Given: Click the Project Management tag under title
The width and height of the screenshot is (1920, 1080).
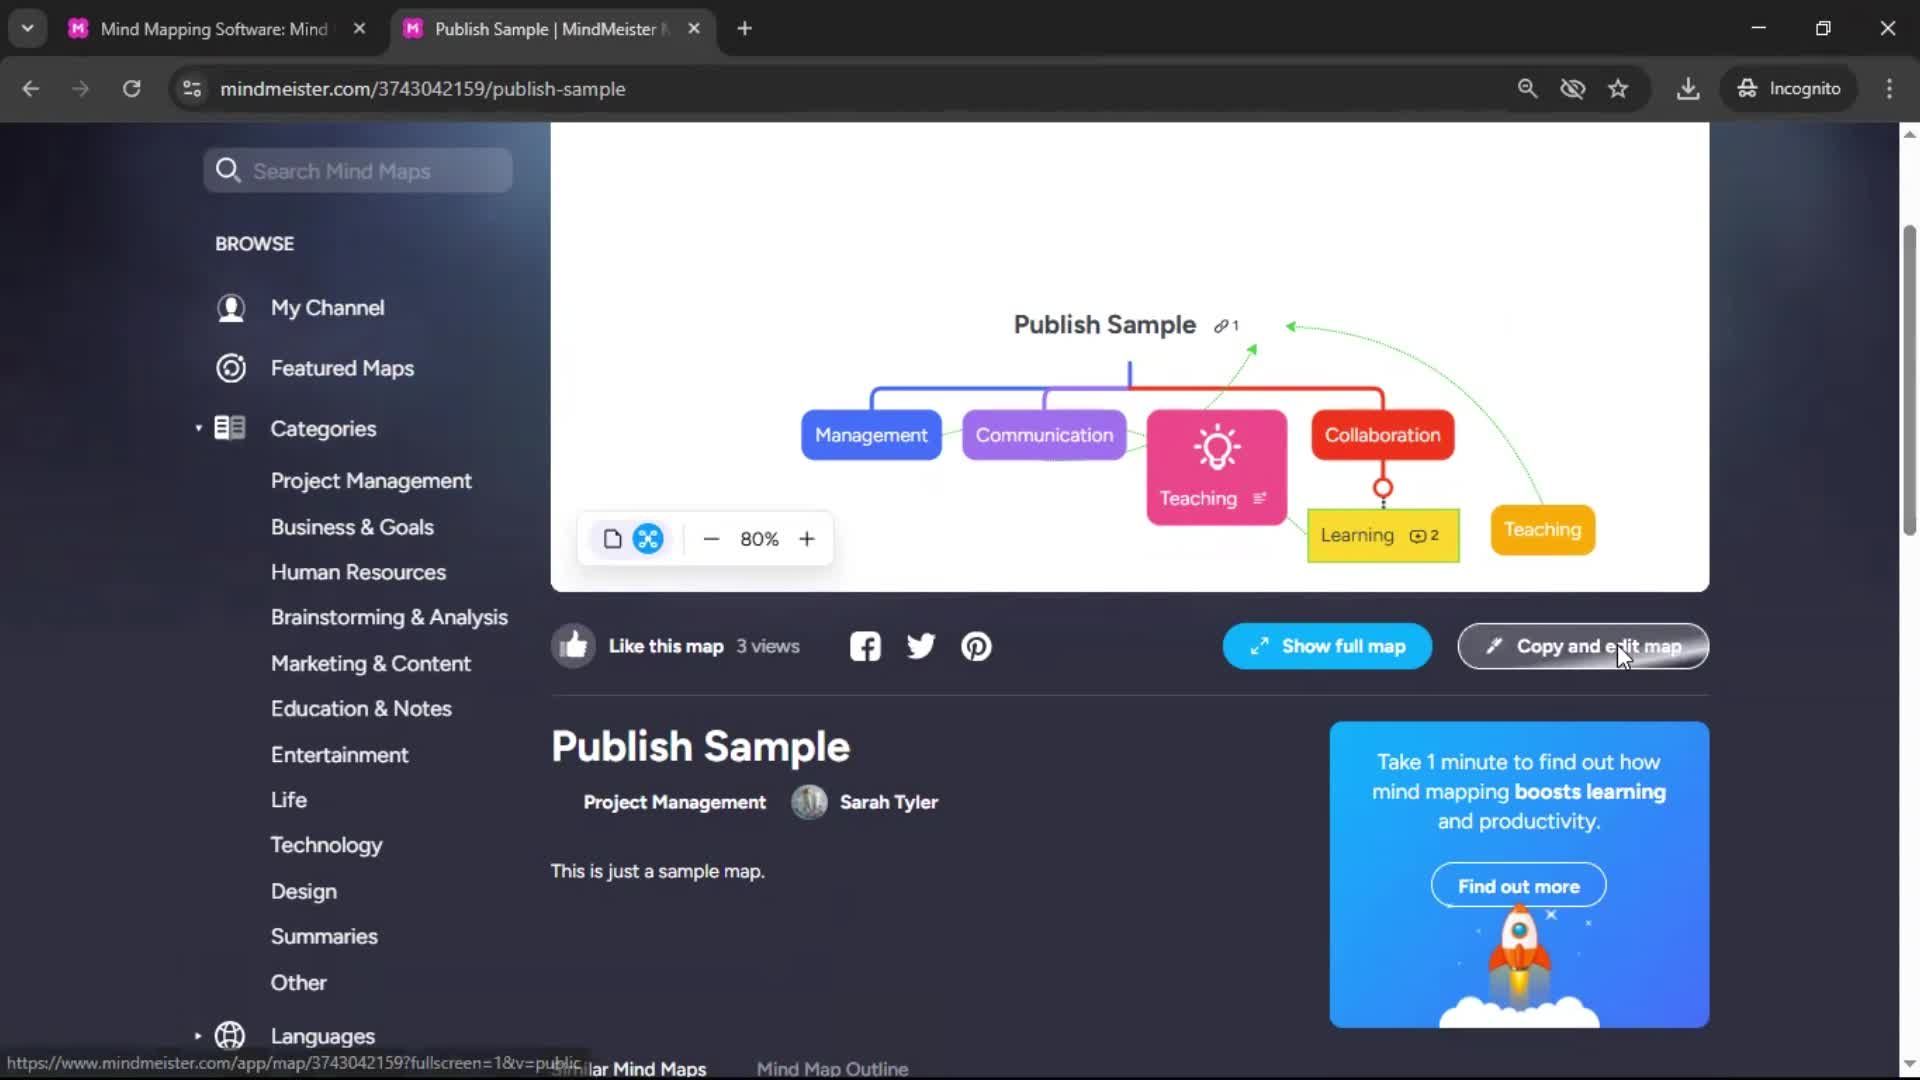Looking at the screenshot, I should point(674,802).
